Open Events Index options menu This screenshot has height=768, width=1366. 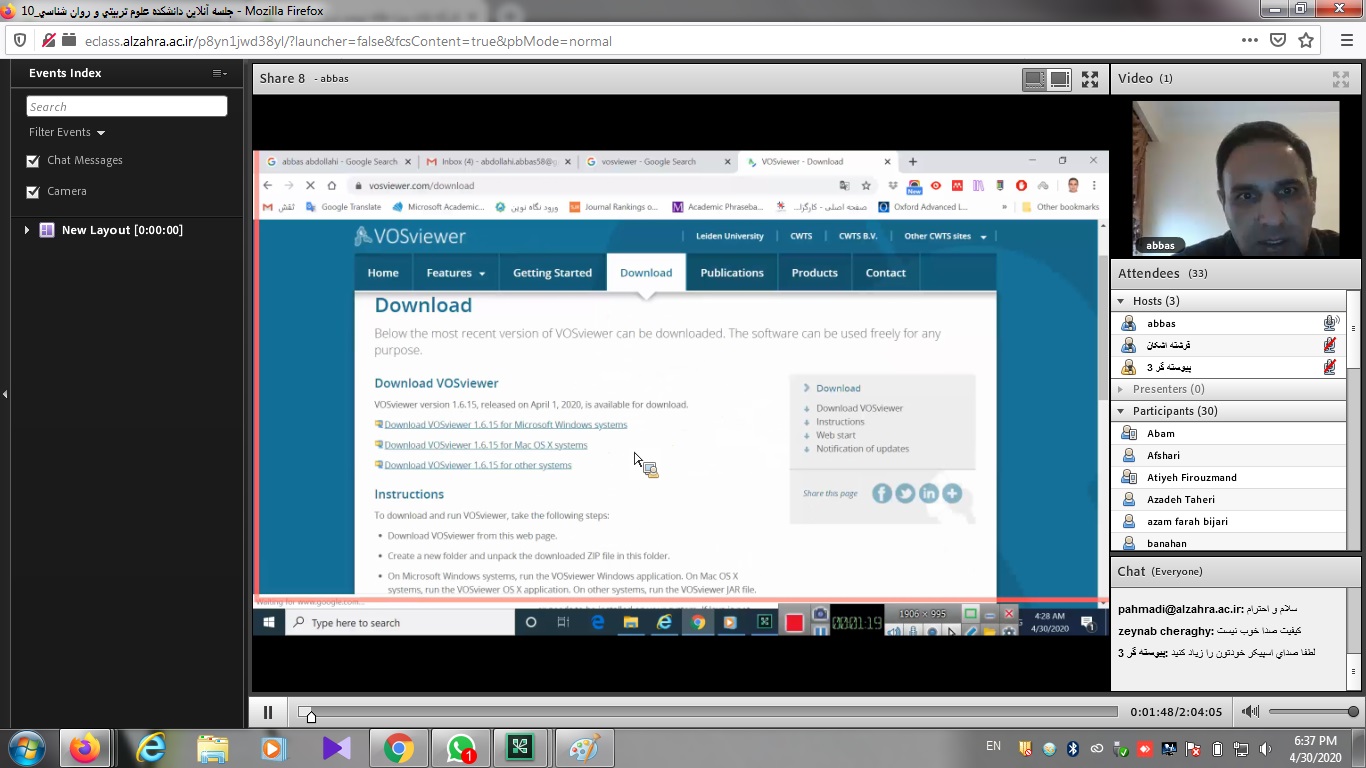click(220, 73)
